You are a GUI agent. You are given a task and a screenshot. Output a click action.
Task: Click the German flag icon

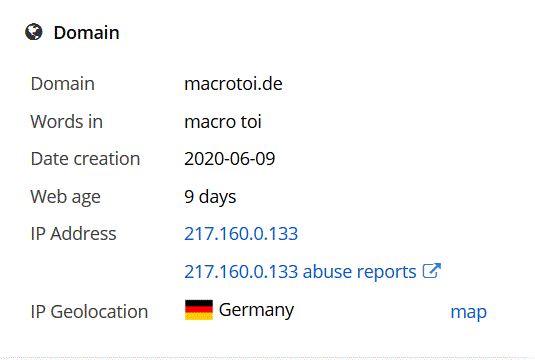[199, 310]
